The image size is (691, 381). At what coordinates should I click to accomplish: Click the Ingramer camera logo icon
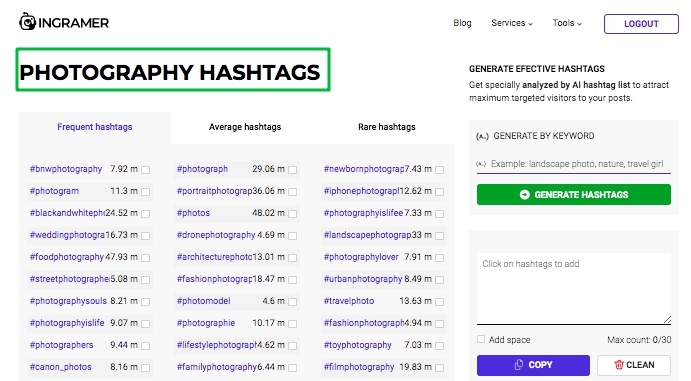pyautogui.click(x=27, y=22)
